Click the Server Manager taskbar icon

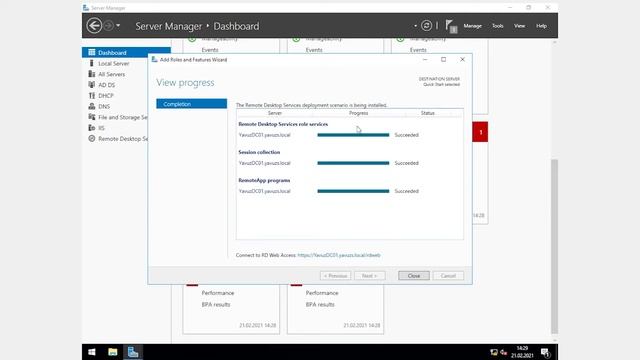coord(133,352)
